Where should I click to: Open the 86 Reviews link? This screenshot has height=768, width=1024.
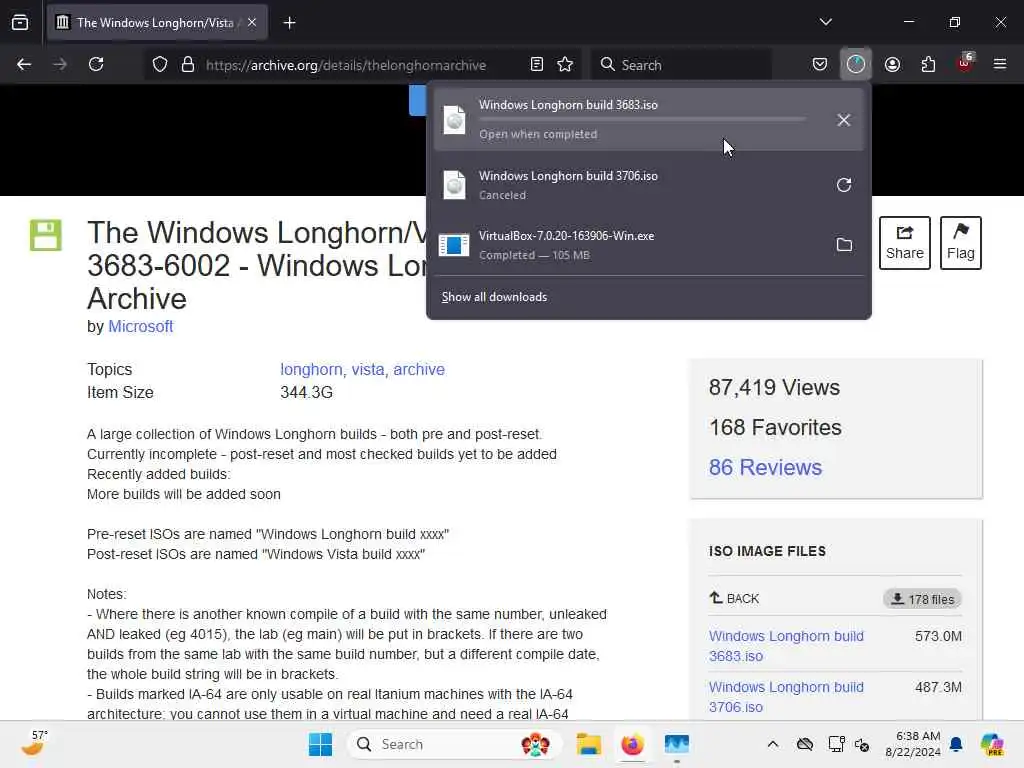point(765,468)
